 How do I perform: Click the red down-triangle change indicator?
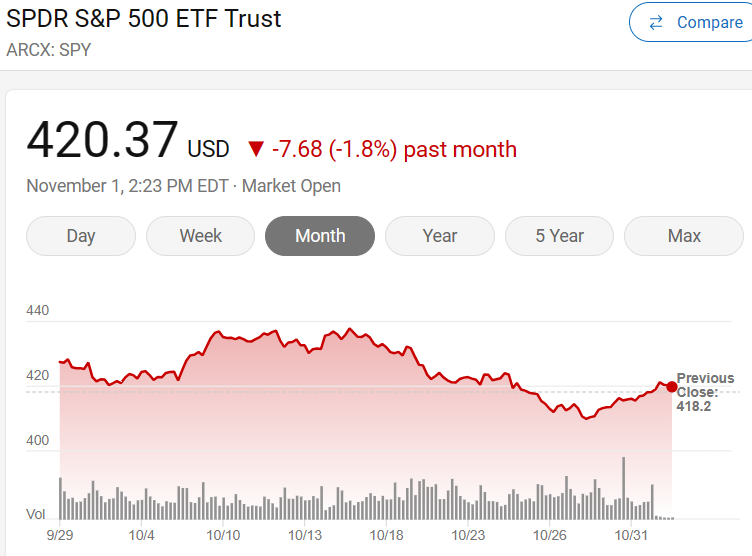(x=256, y=149)
